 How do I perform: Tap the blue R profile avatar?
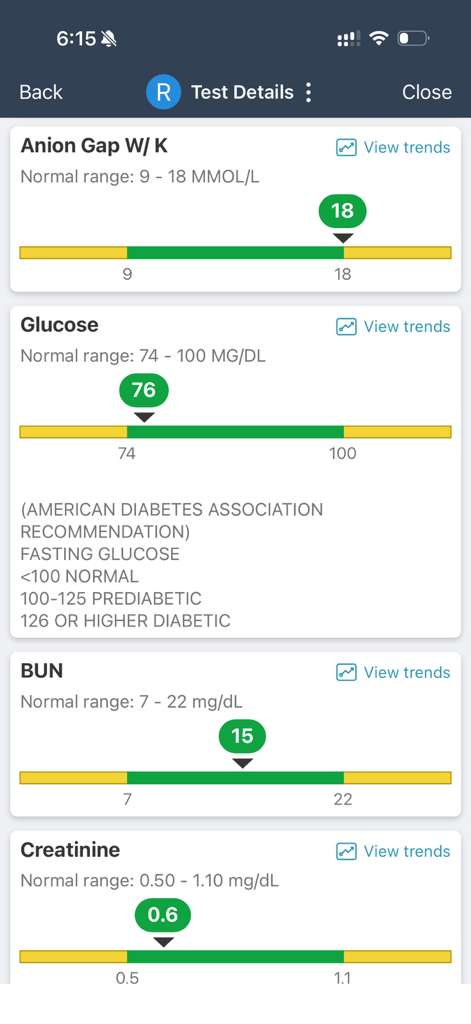tap(163, 92)
